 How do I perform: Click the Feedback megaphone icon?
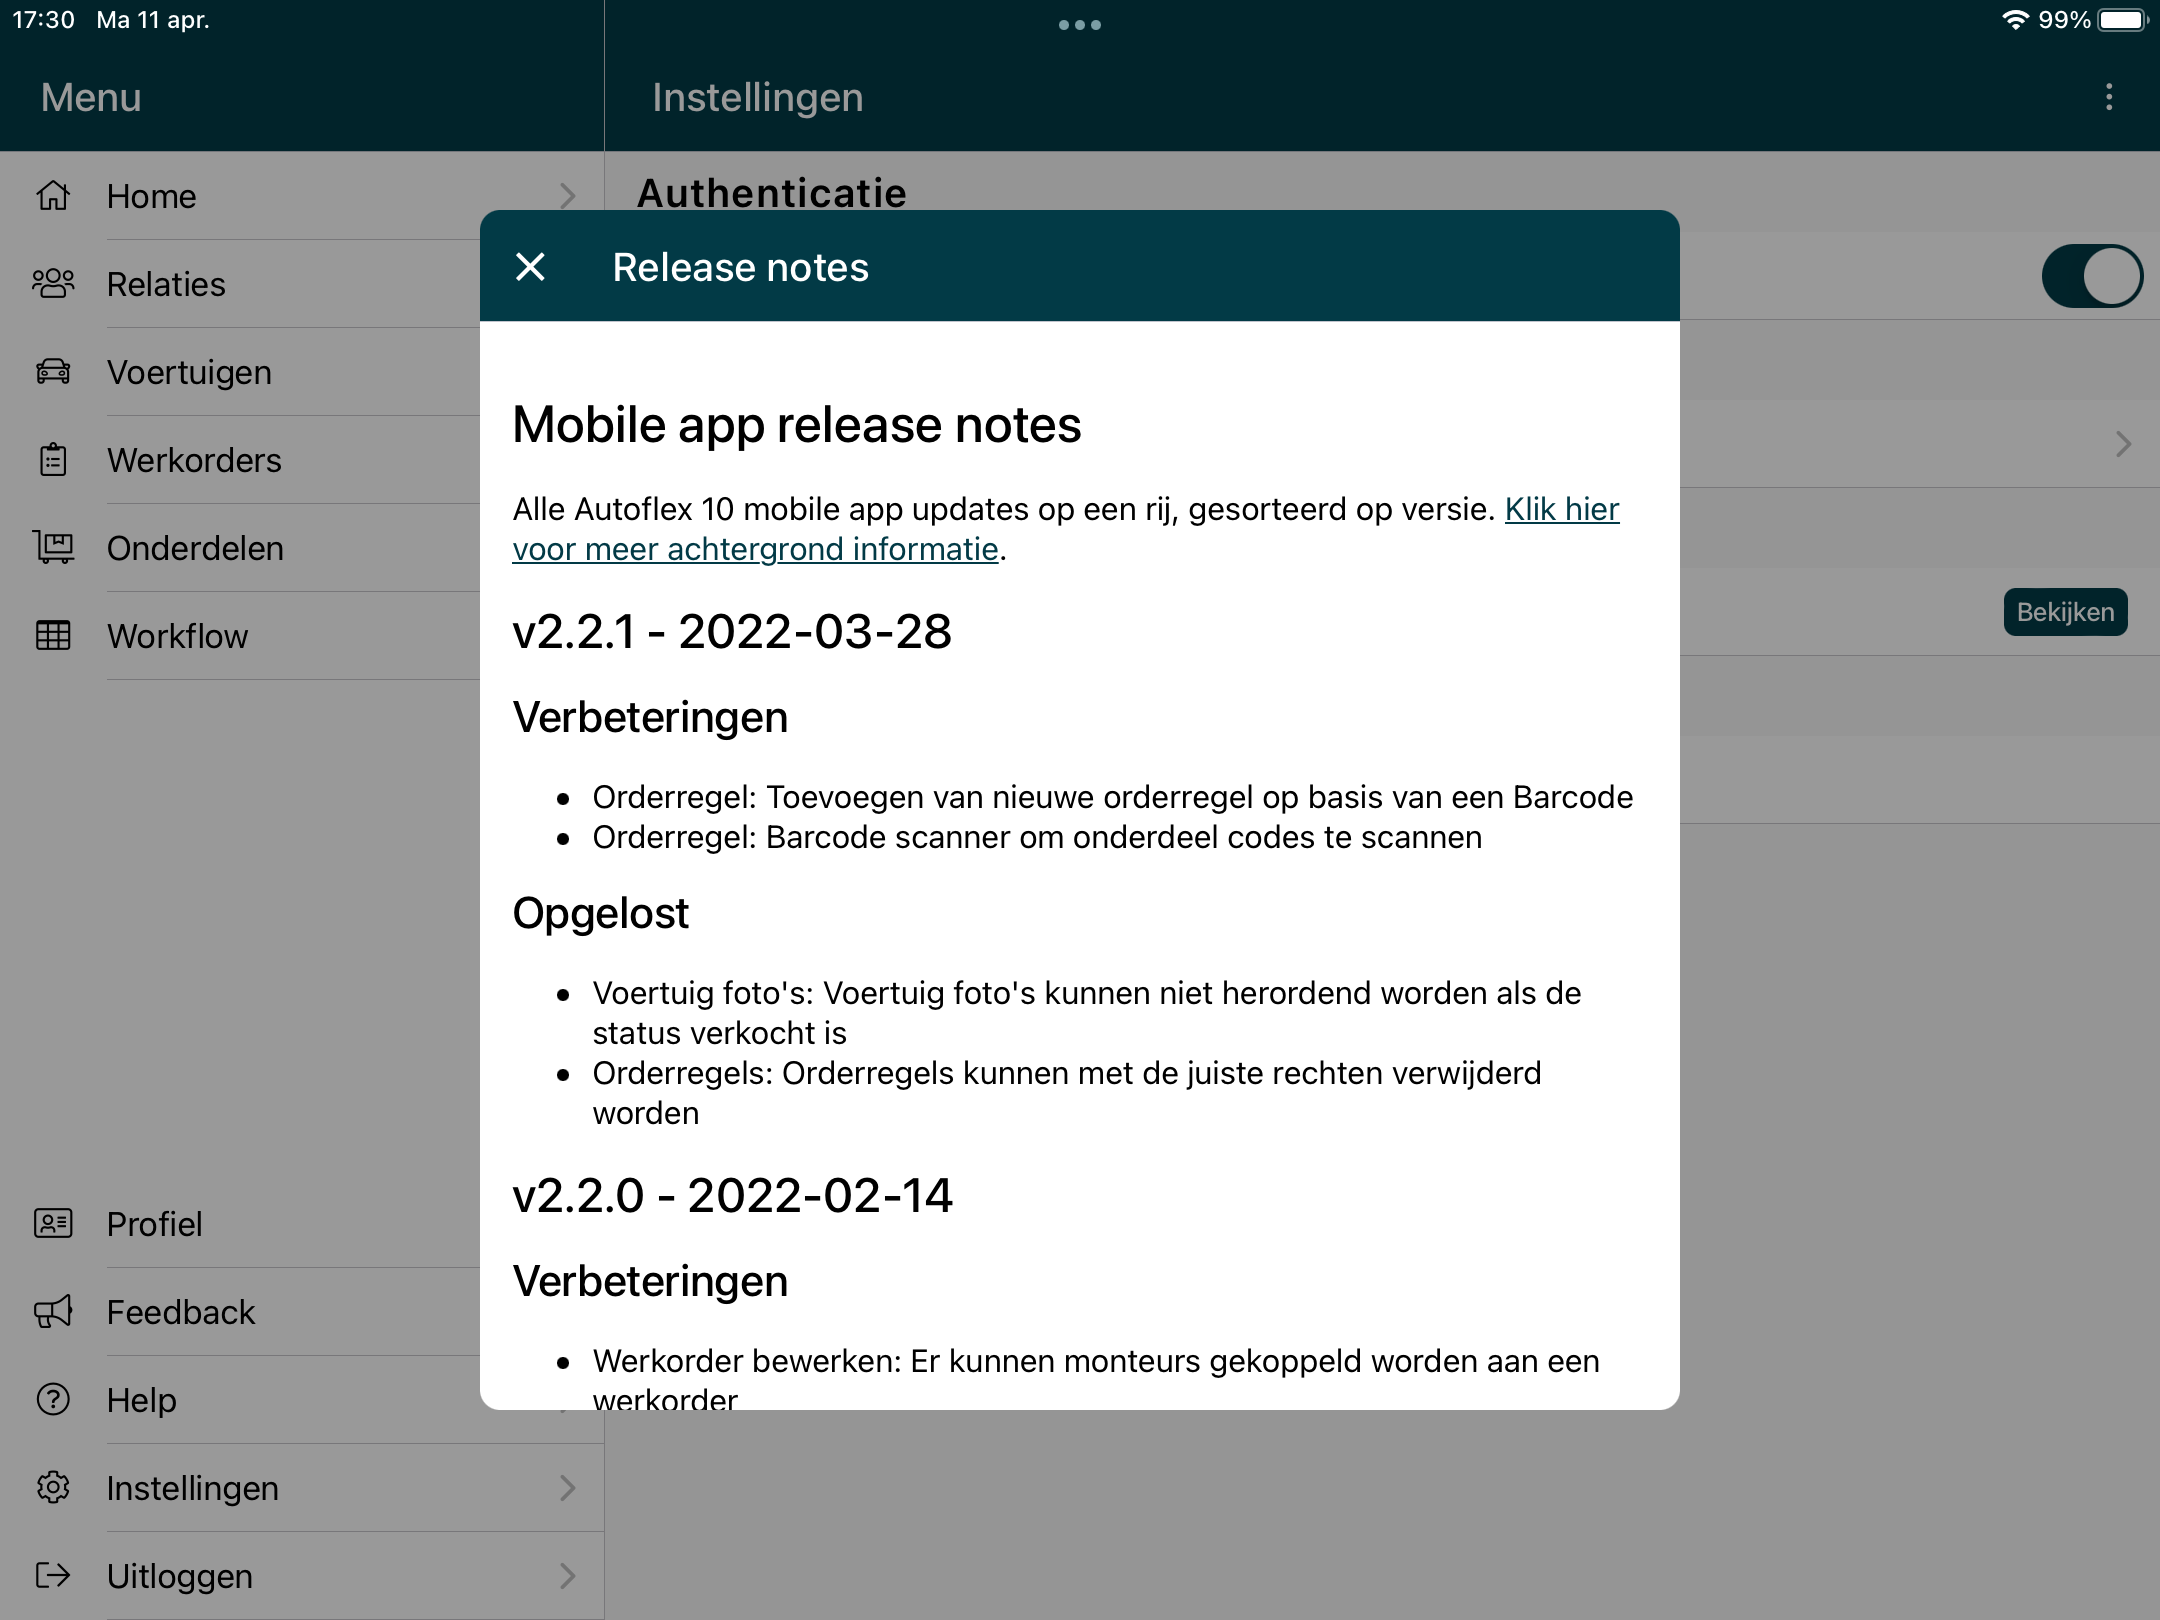click(53, 1311)
